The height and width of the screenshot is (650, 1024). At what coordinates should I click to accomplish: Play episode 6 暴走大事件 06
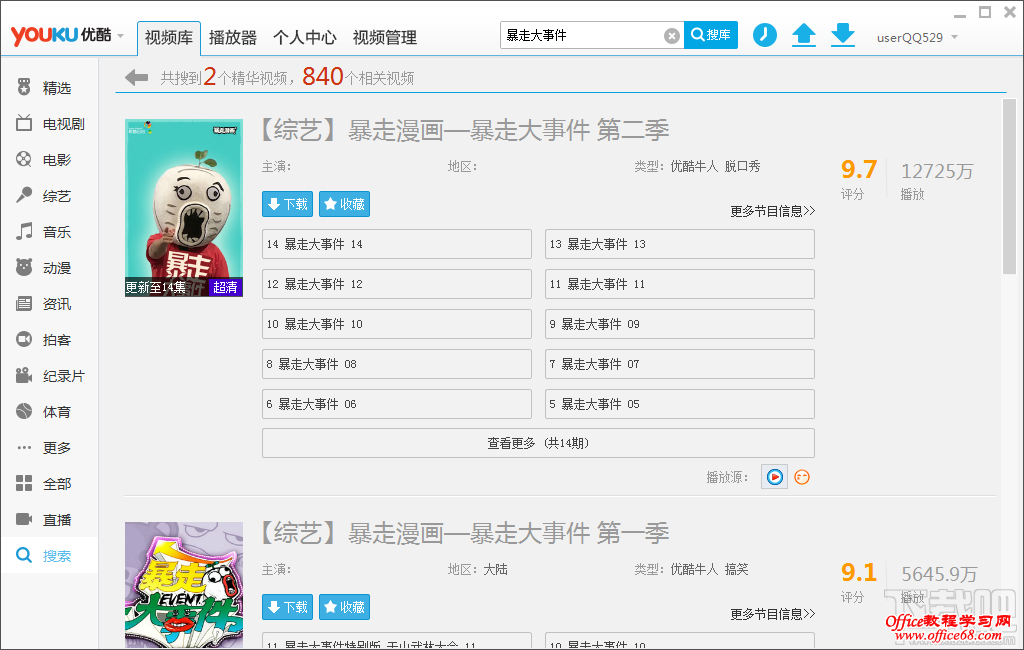coord(397,404)
